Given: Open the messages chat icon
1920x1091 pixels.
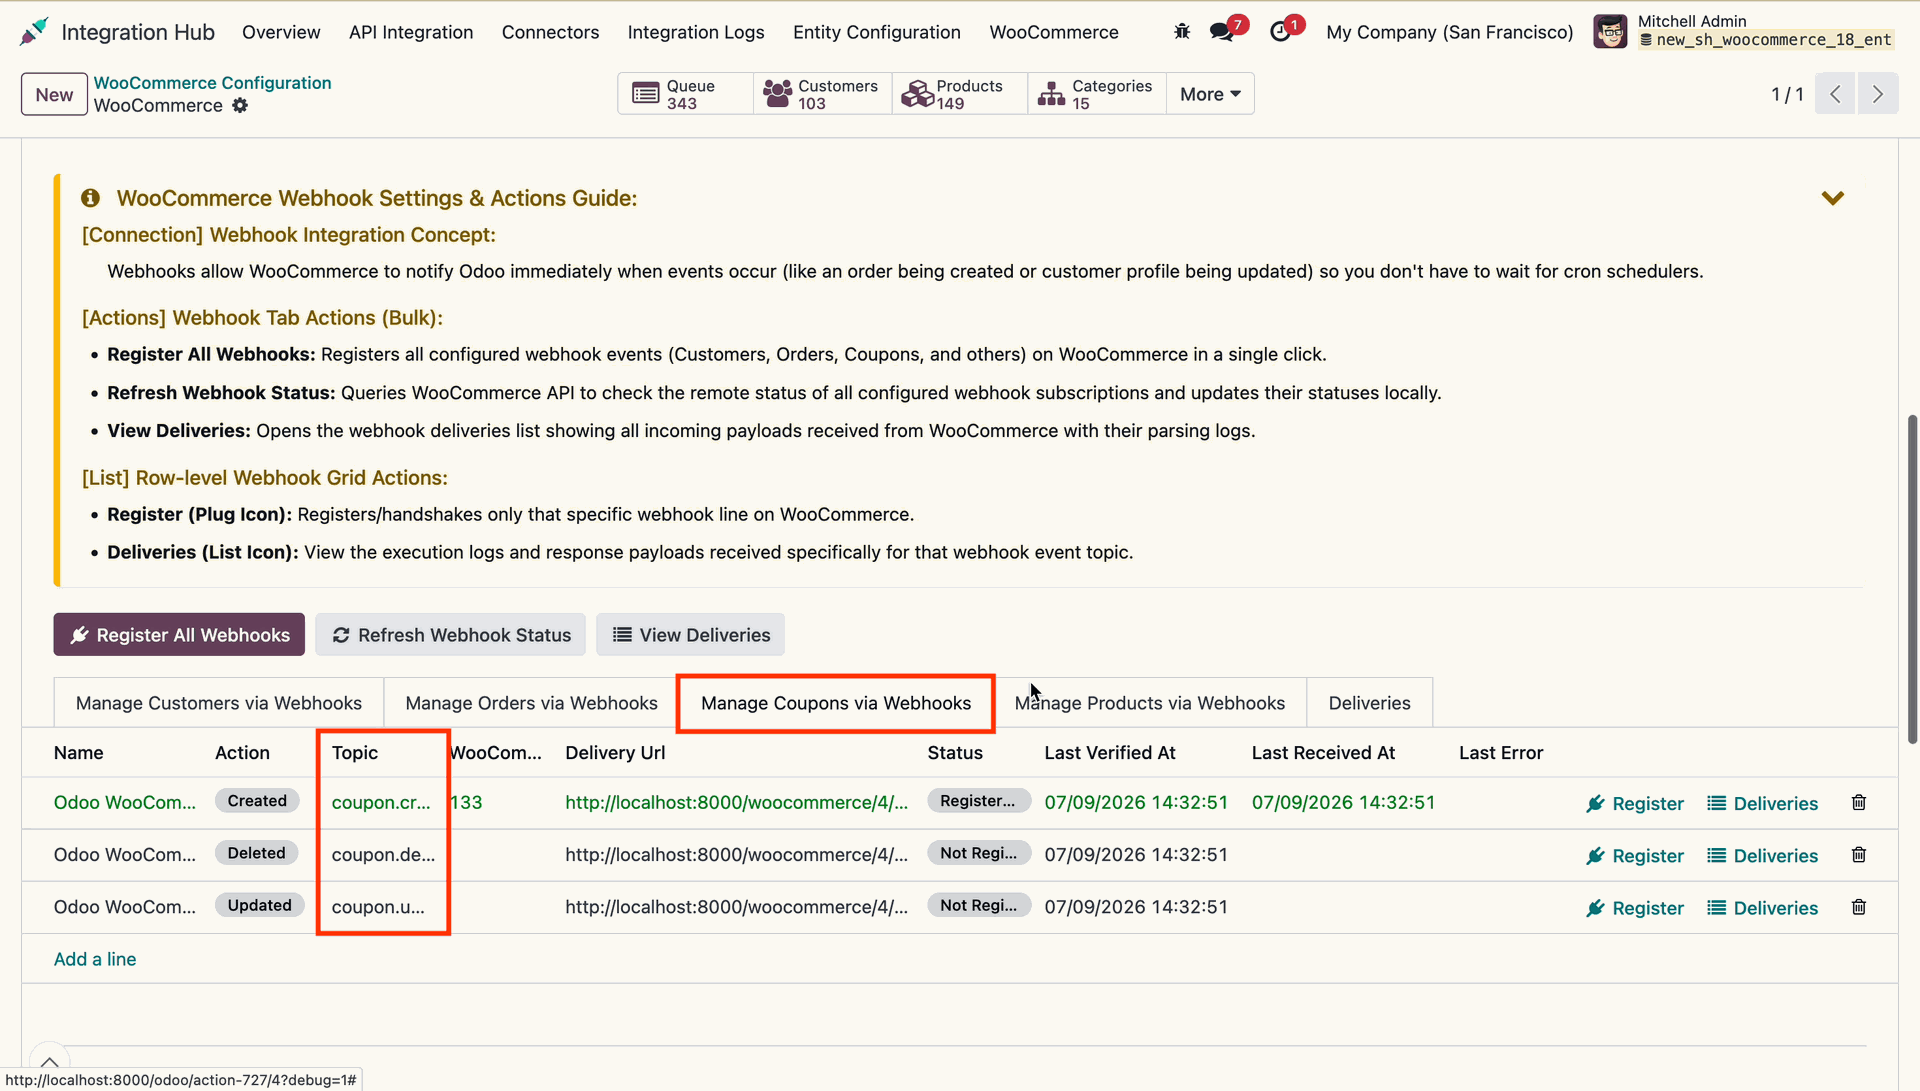Looking at the screenshot, I should (1221, 32).
